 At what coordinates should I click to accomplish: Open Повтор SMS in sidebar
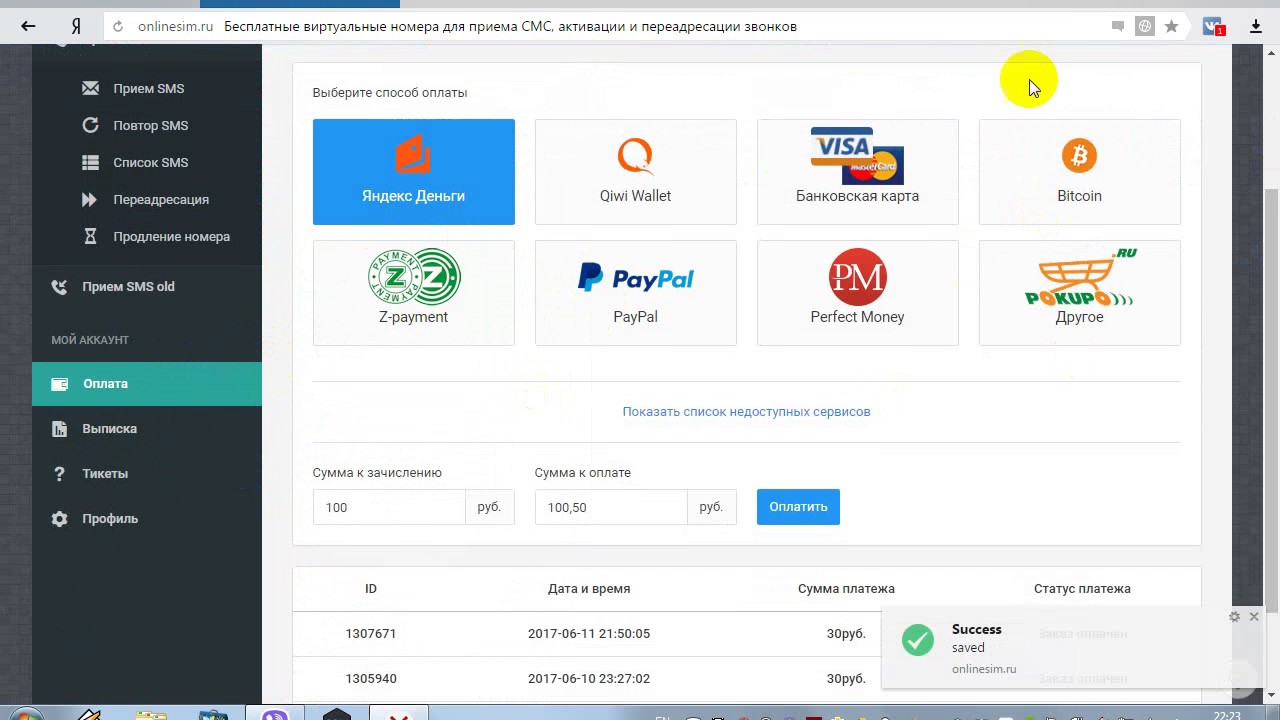click(150, 125)
